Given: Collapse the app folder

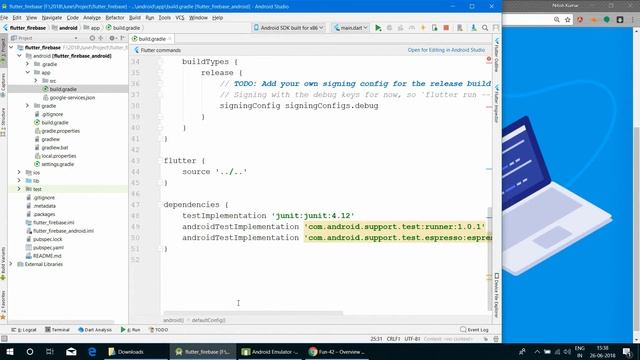Looking at the screenshot, I should click(x=27, y=72).
